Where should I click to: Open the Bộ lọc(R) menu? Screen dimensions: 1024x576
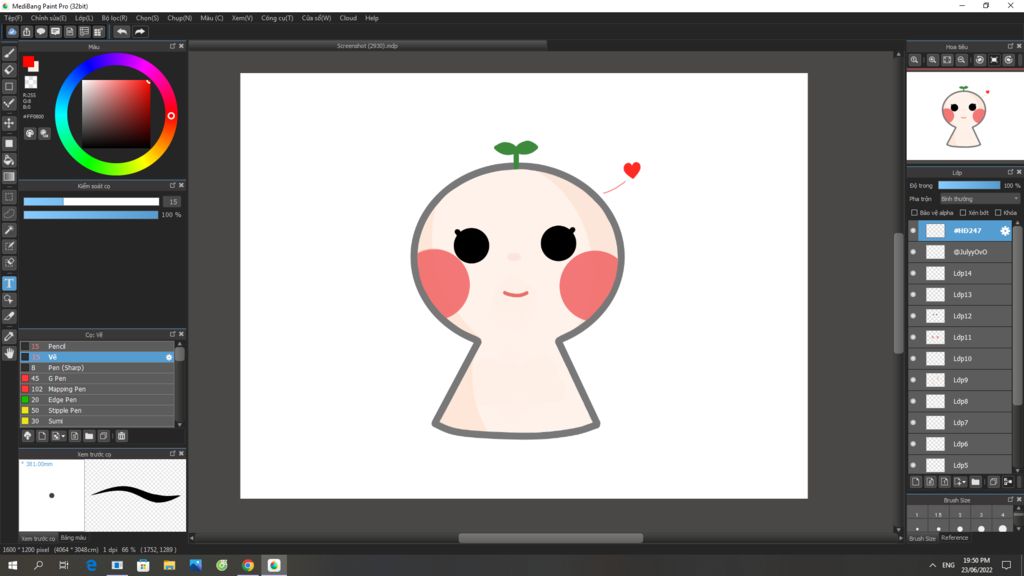114,18
